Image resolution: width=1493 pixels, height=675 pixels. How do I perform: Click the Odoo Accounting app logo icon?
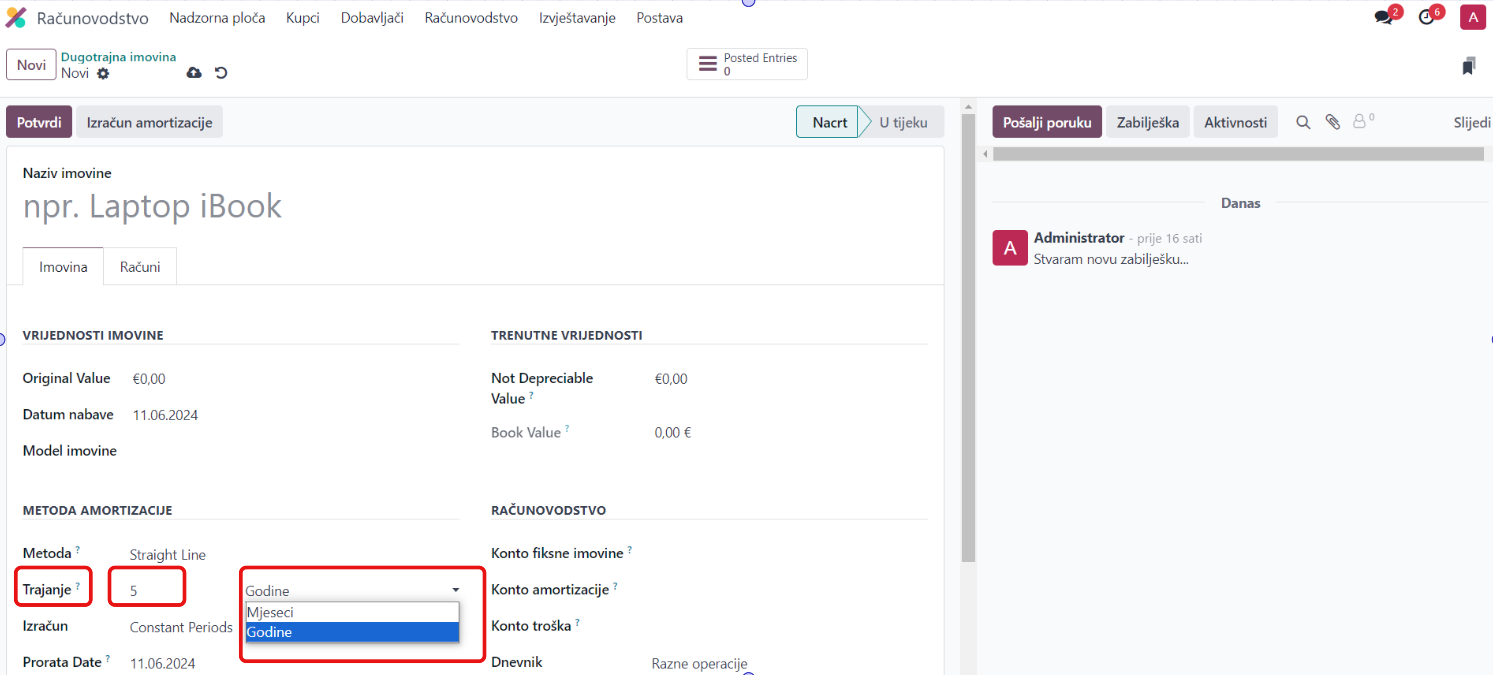pos(16,18)
